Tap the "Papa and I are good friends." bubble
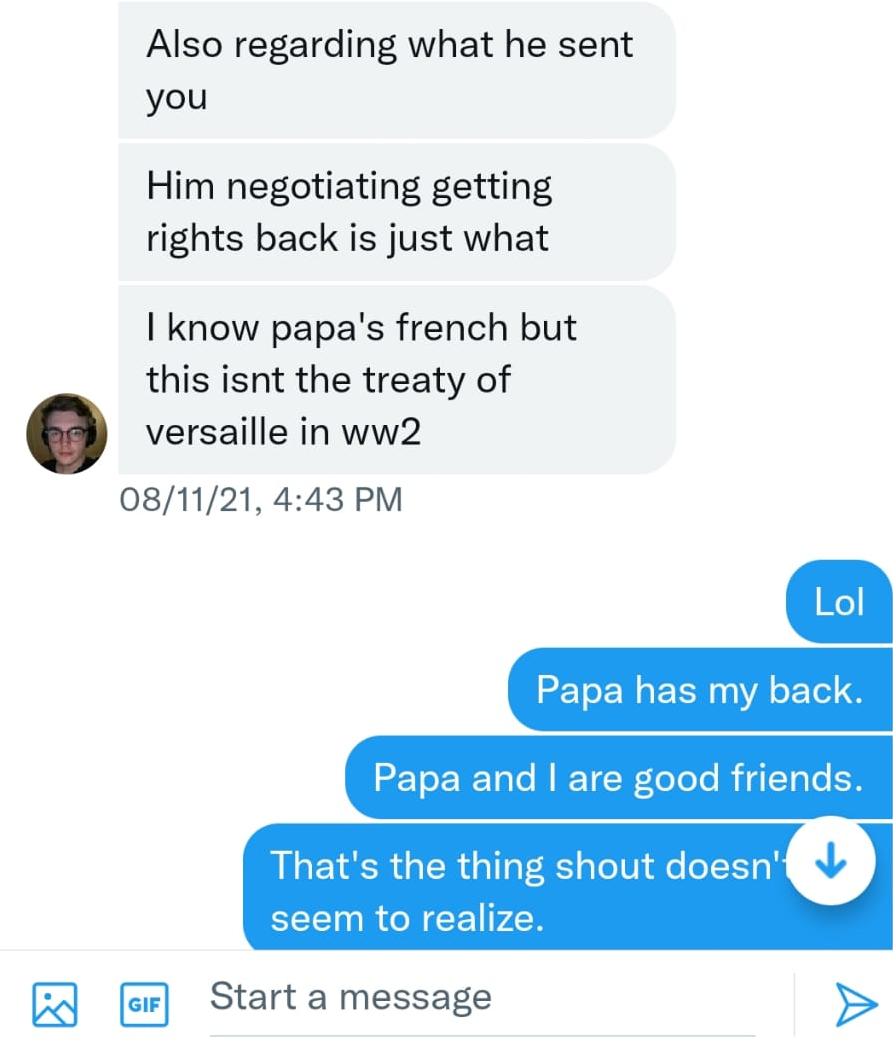The height and width of the screenshot is (1047, 893). coord(618,778)
